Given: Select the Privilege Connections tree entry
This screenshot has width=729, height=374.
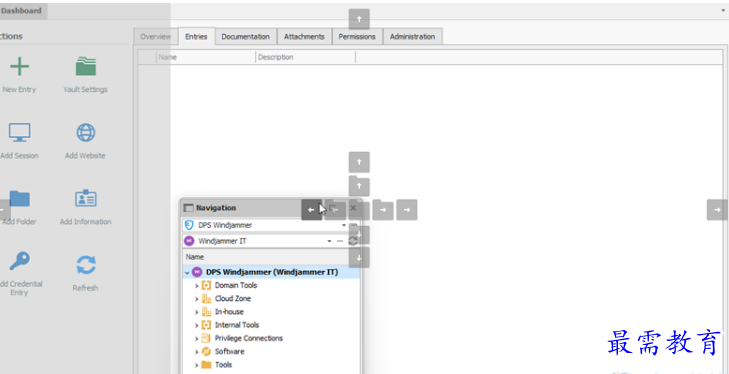Looking at the screenshot, I should click(249, 338).
